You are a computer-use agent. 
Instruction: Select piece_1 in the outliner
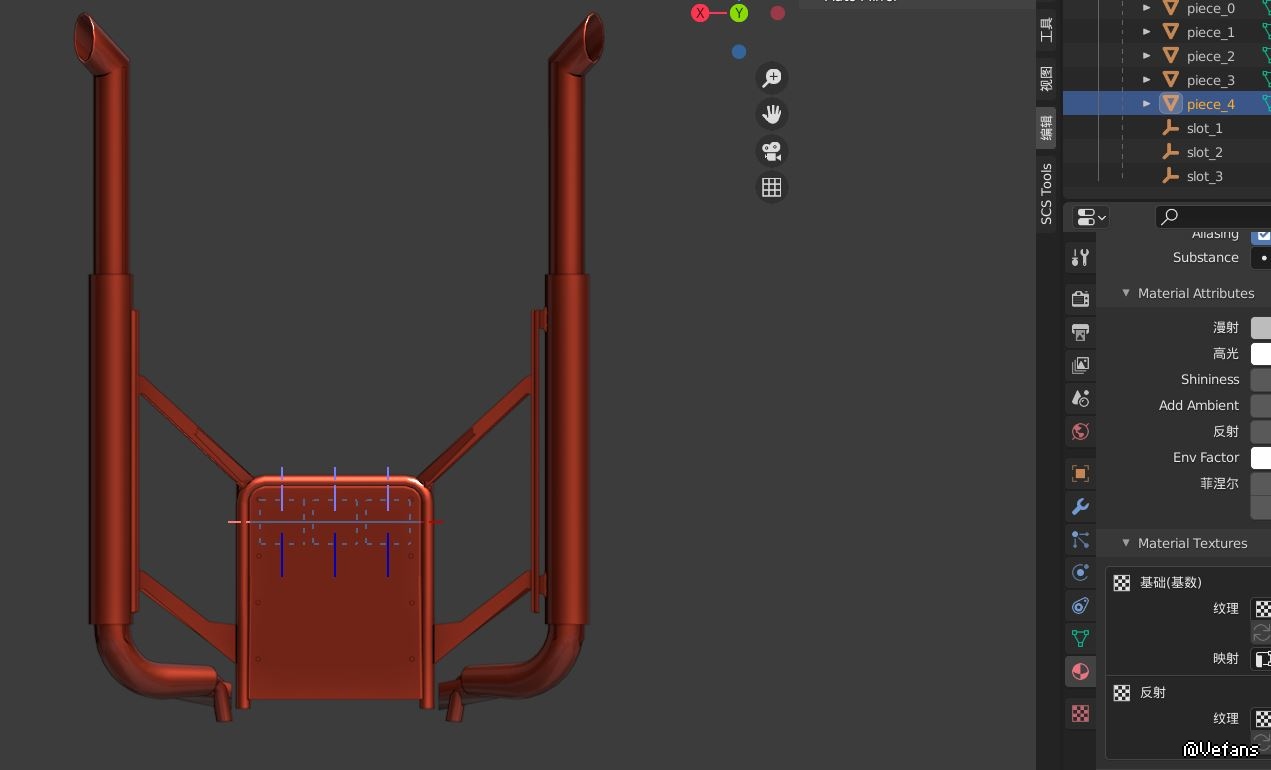[1210, 32]
